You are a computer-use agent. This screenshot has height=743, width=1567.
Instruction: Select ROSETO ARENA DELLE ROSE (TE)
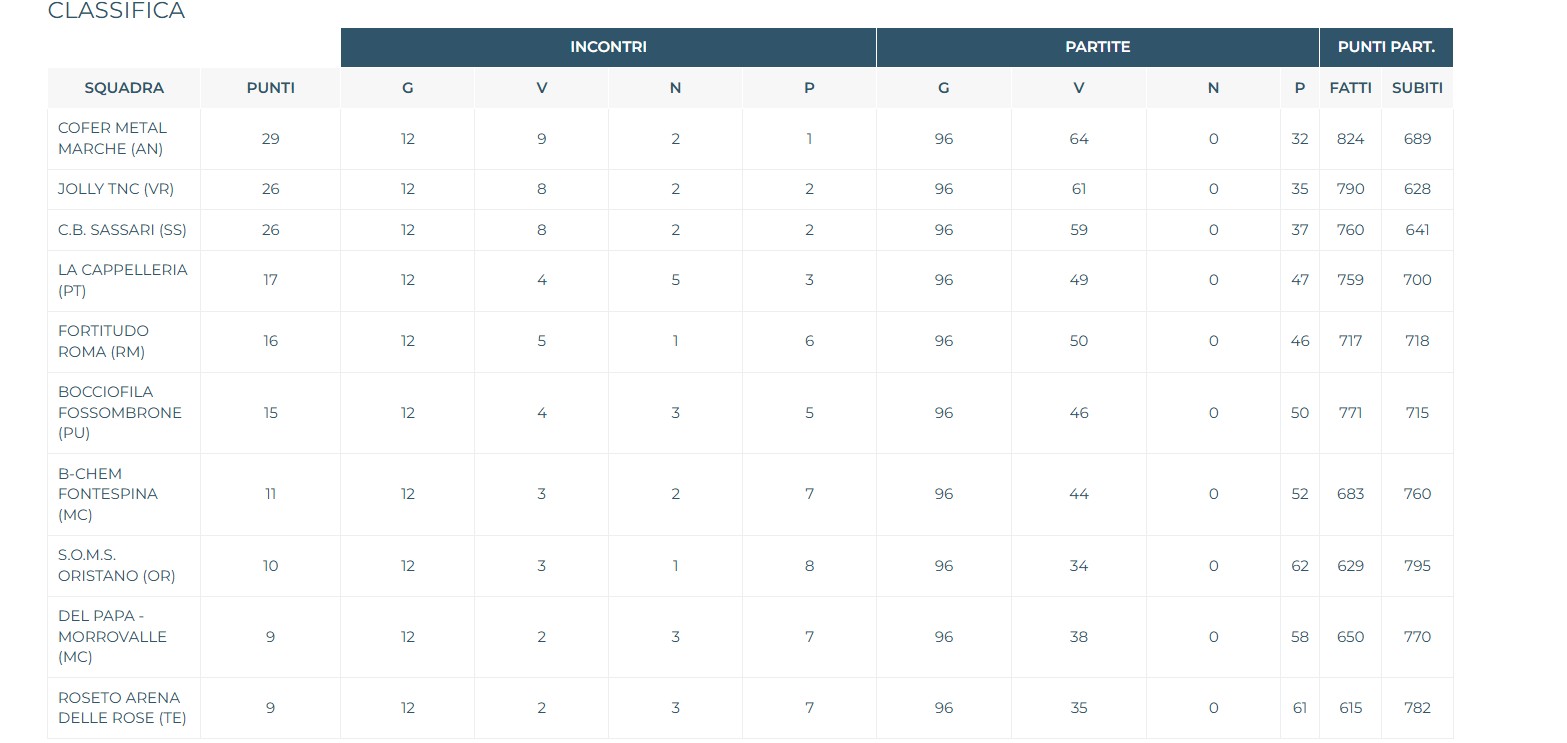tap(122, 708)
